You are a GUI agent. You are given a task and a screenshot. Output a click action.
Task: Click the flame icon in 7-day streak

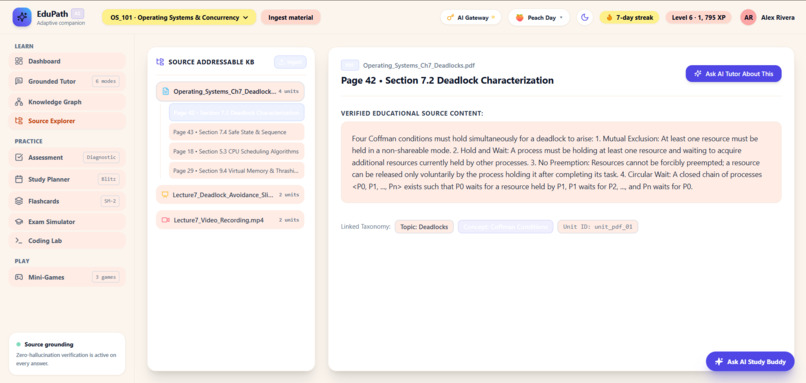(x=610, y=17)
